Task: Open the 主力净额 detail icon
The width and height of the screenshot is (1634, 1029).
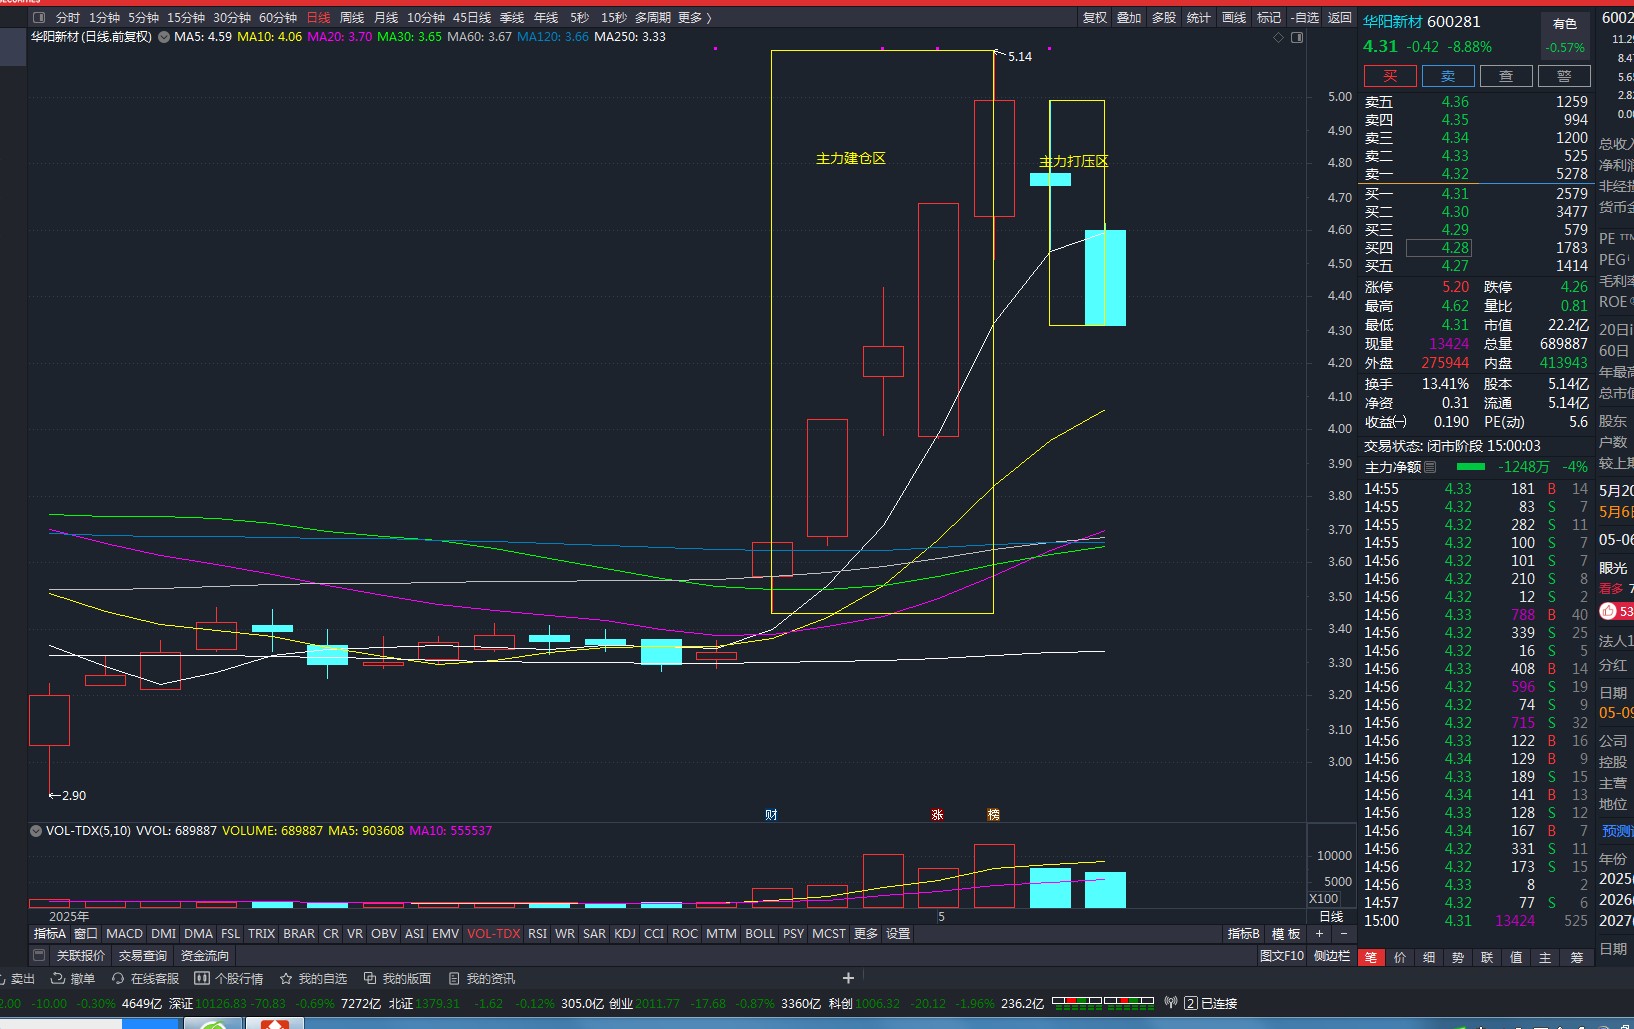Action: 1430,467
